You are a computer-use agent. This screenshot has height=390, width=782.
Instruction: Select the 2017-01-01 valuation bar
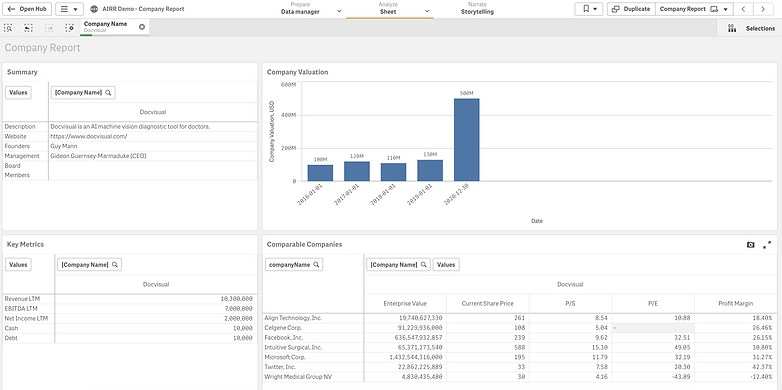coord(357,171)
